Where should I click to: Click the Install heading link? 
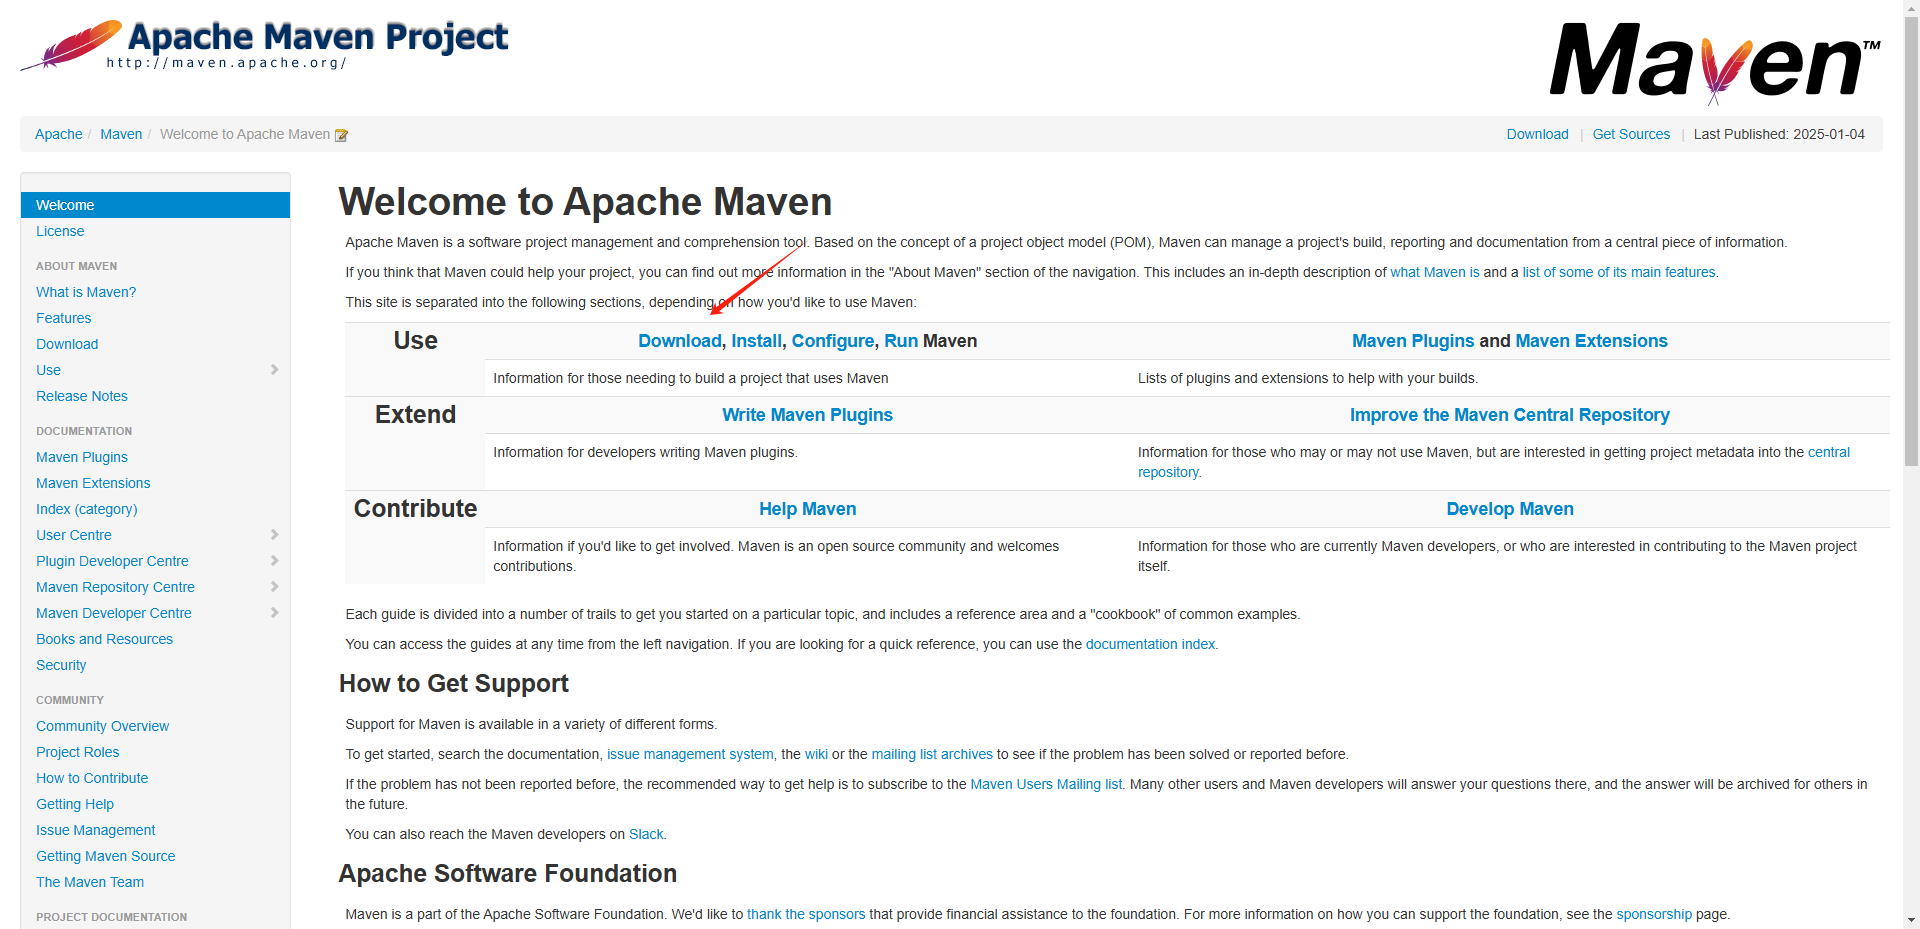[756, 341]
